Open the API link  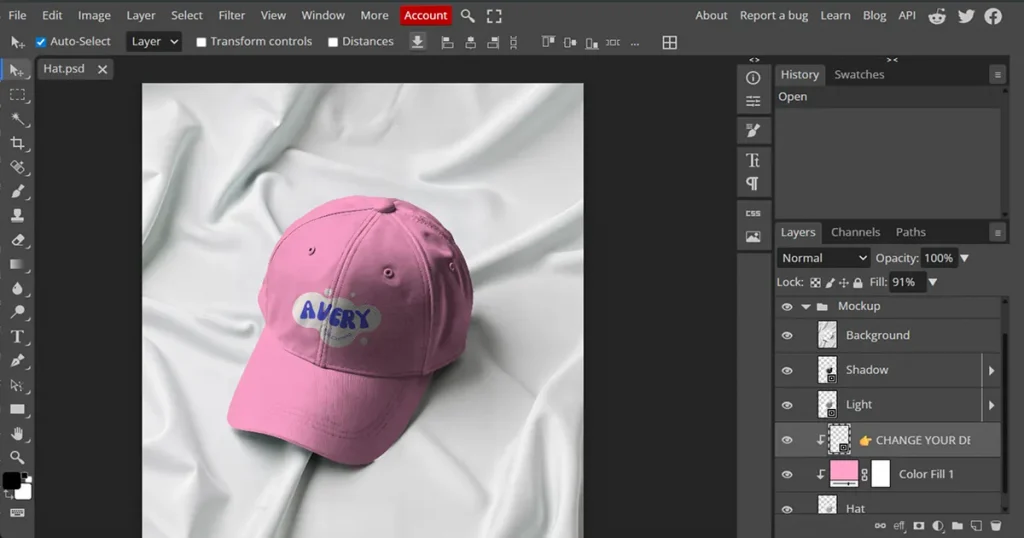pyautogui.click(x=906, y=16)
